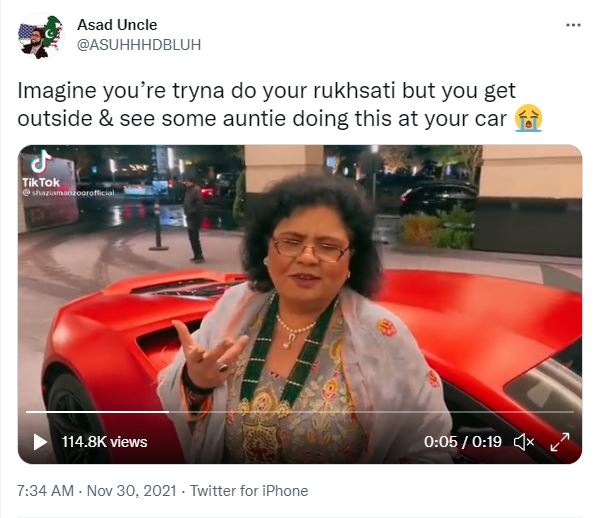
Task: Click the @shaziamanzoorofficial watermark text
Action: coord(68,193)
